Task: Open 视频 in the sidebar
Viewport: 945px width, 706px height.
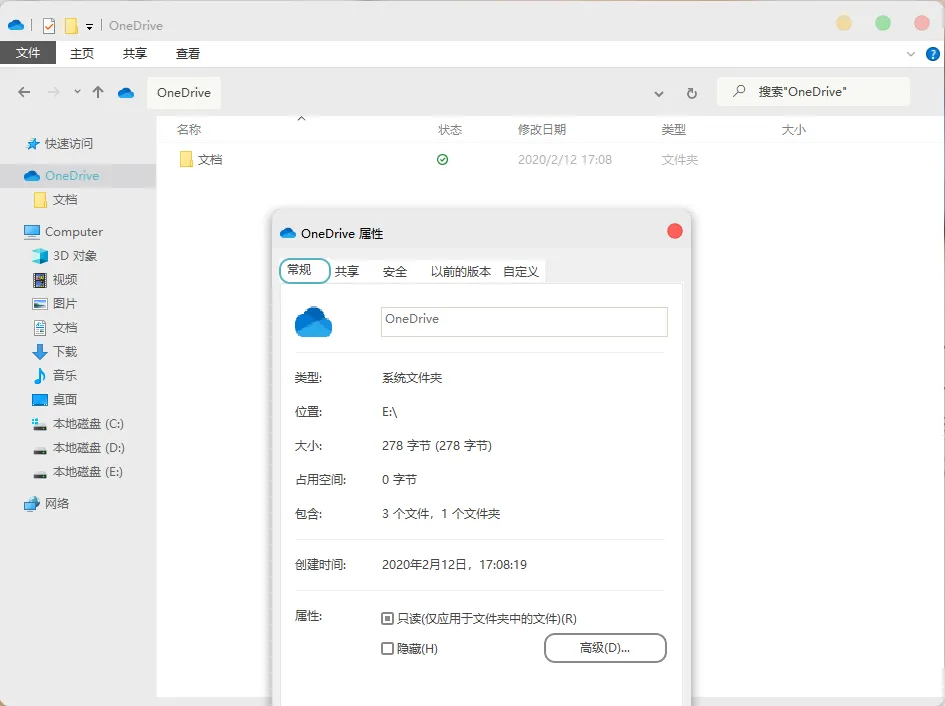Action: click(55, 280)
